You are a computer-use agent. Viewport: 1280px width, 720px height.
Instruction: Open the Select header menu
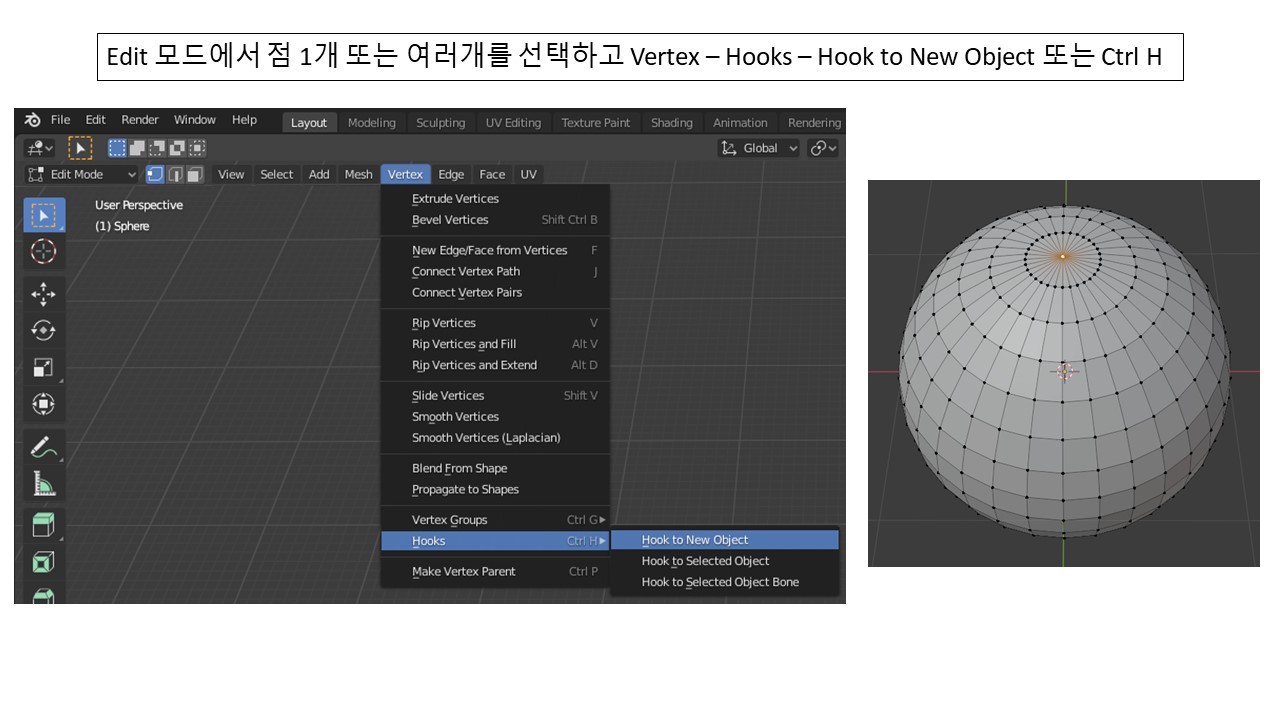tap(276, 174)
